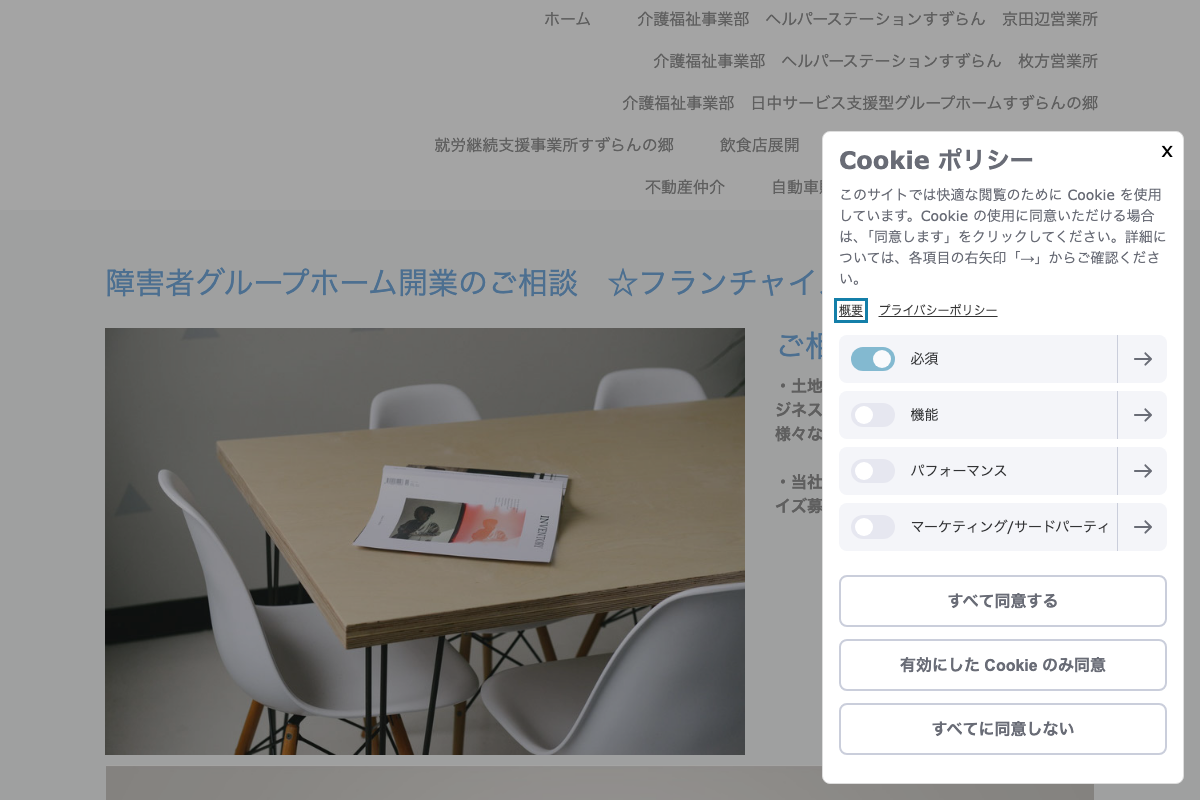
Task: Click the Cookie ポリシー title text
Action: coord(936,160)
